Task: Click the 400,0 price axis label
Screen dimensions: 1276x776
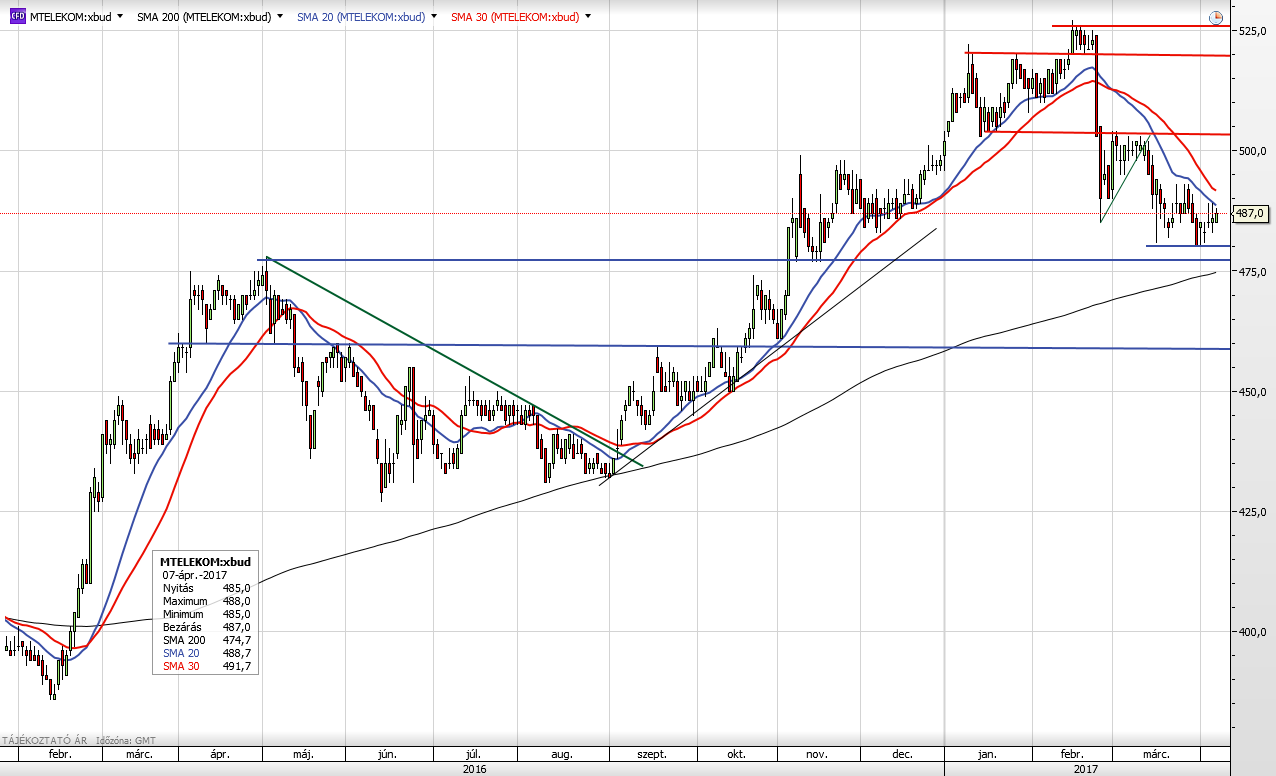Action: [x=1253, y=631]
